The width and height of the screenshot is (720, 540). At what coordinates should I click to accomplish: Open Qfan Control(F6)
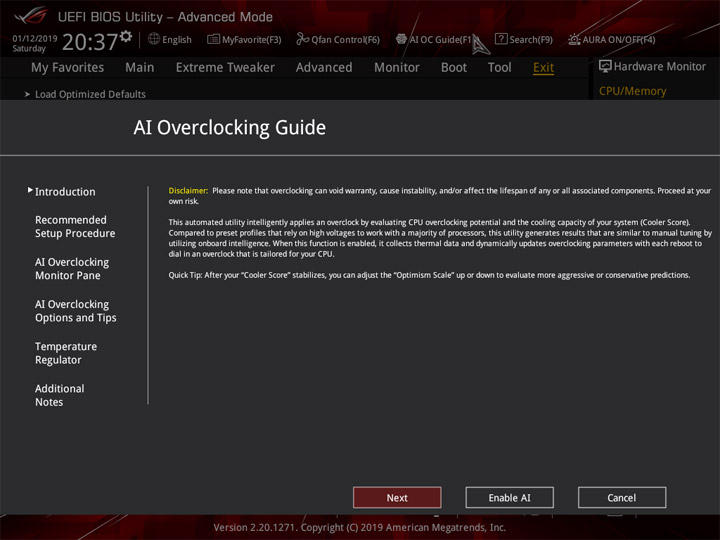pyautogui.click(x=345, y=40)
